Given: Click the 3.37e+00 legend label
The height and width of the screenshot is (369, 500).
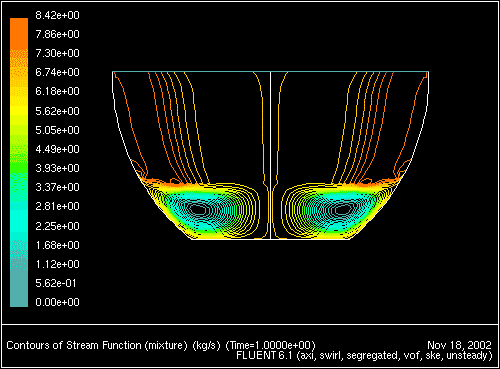Looking at the screenshot, I should click(x=57, y=187).
